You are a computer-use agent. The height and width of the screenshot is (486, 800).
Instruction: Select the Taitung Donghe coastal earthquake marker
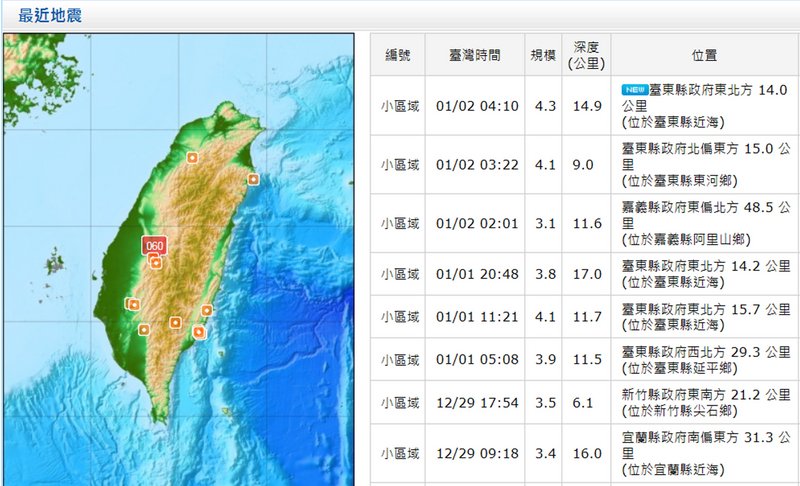click(x=207, y=310)
